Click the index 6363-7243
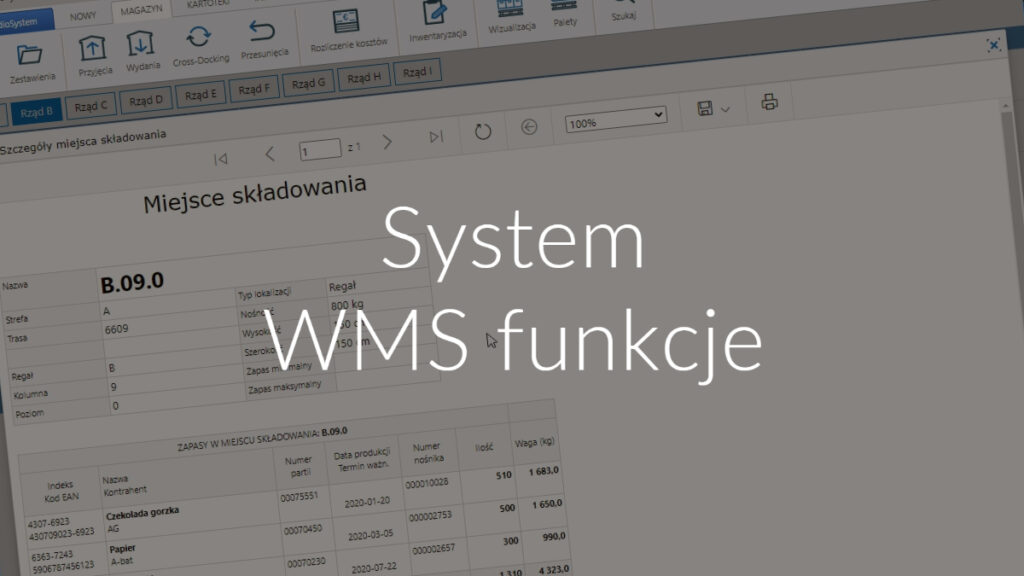This screenshot has width=1024, height=576. tap(52, 556)
